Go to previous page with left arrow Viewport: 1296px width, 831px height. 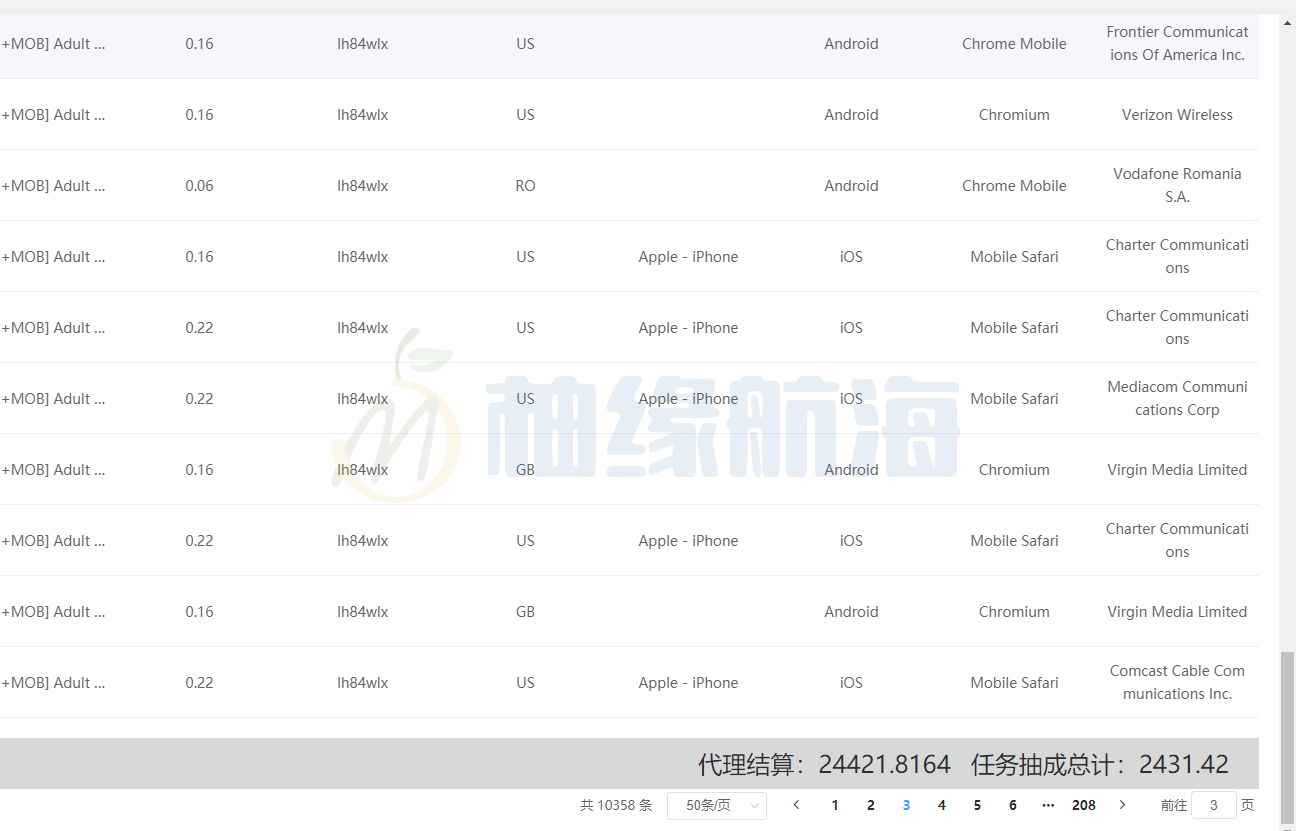tap(796, 805)
